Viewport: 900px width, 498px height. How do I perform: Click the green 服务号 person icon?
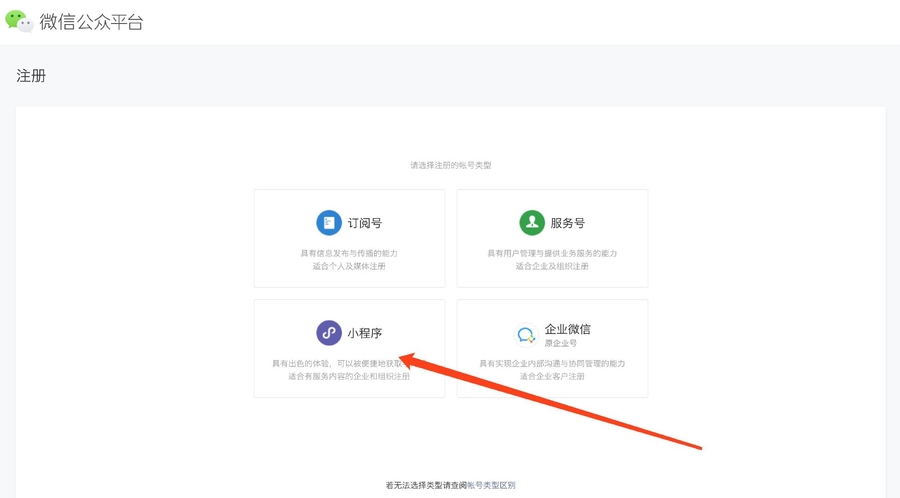tap(531, 223)
